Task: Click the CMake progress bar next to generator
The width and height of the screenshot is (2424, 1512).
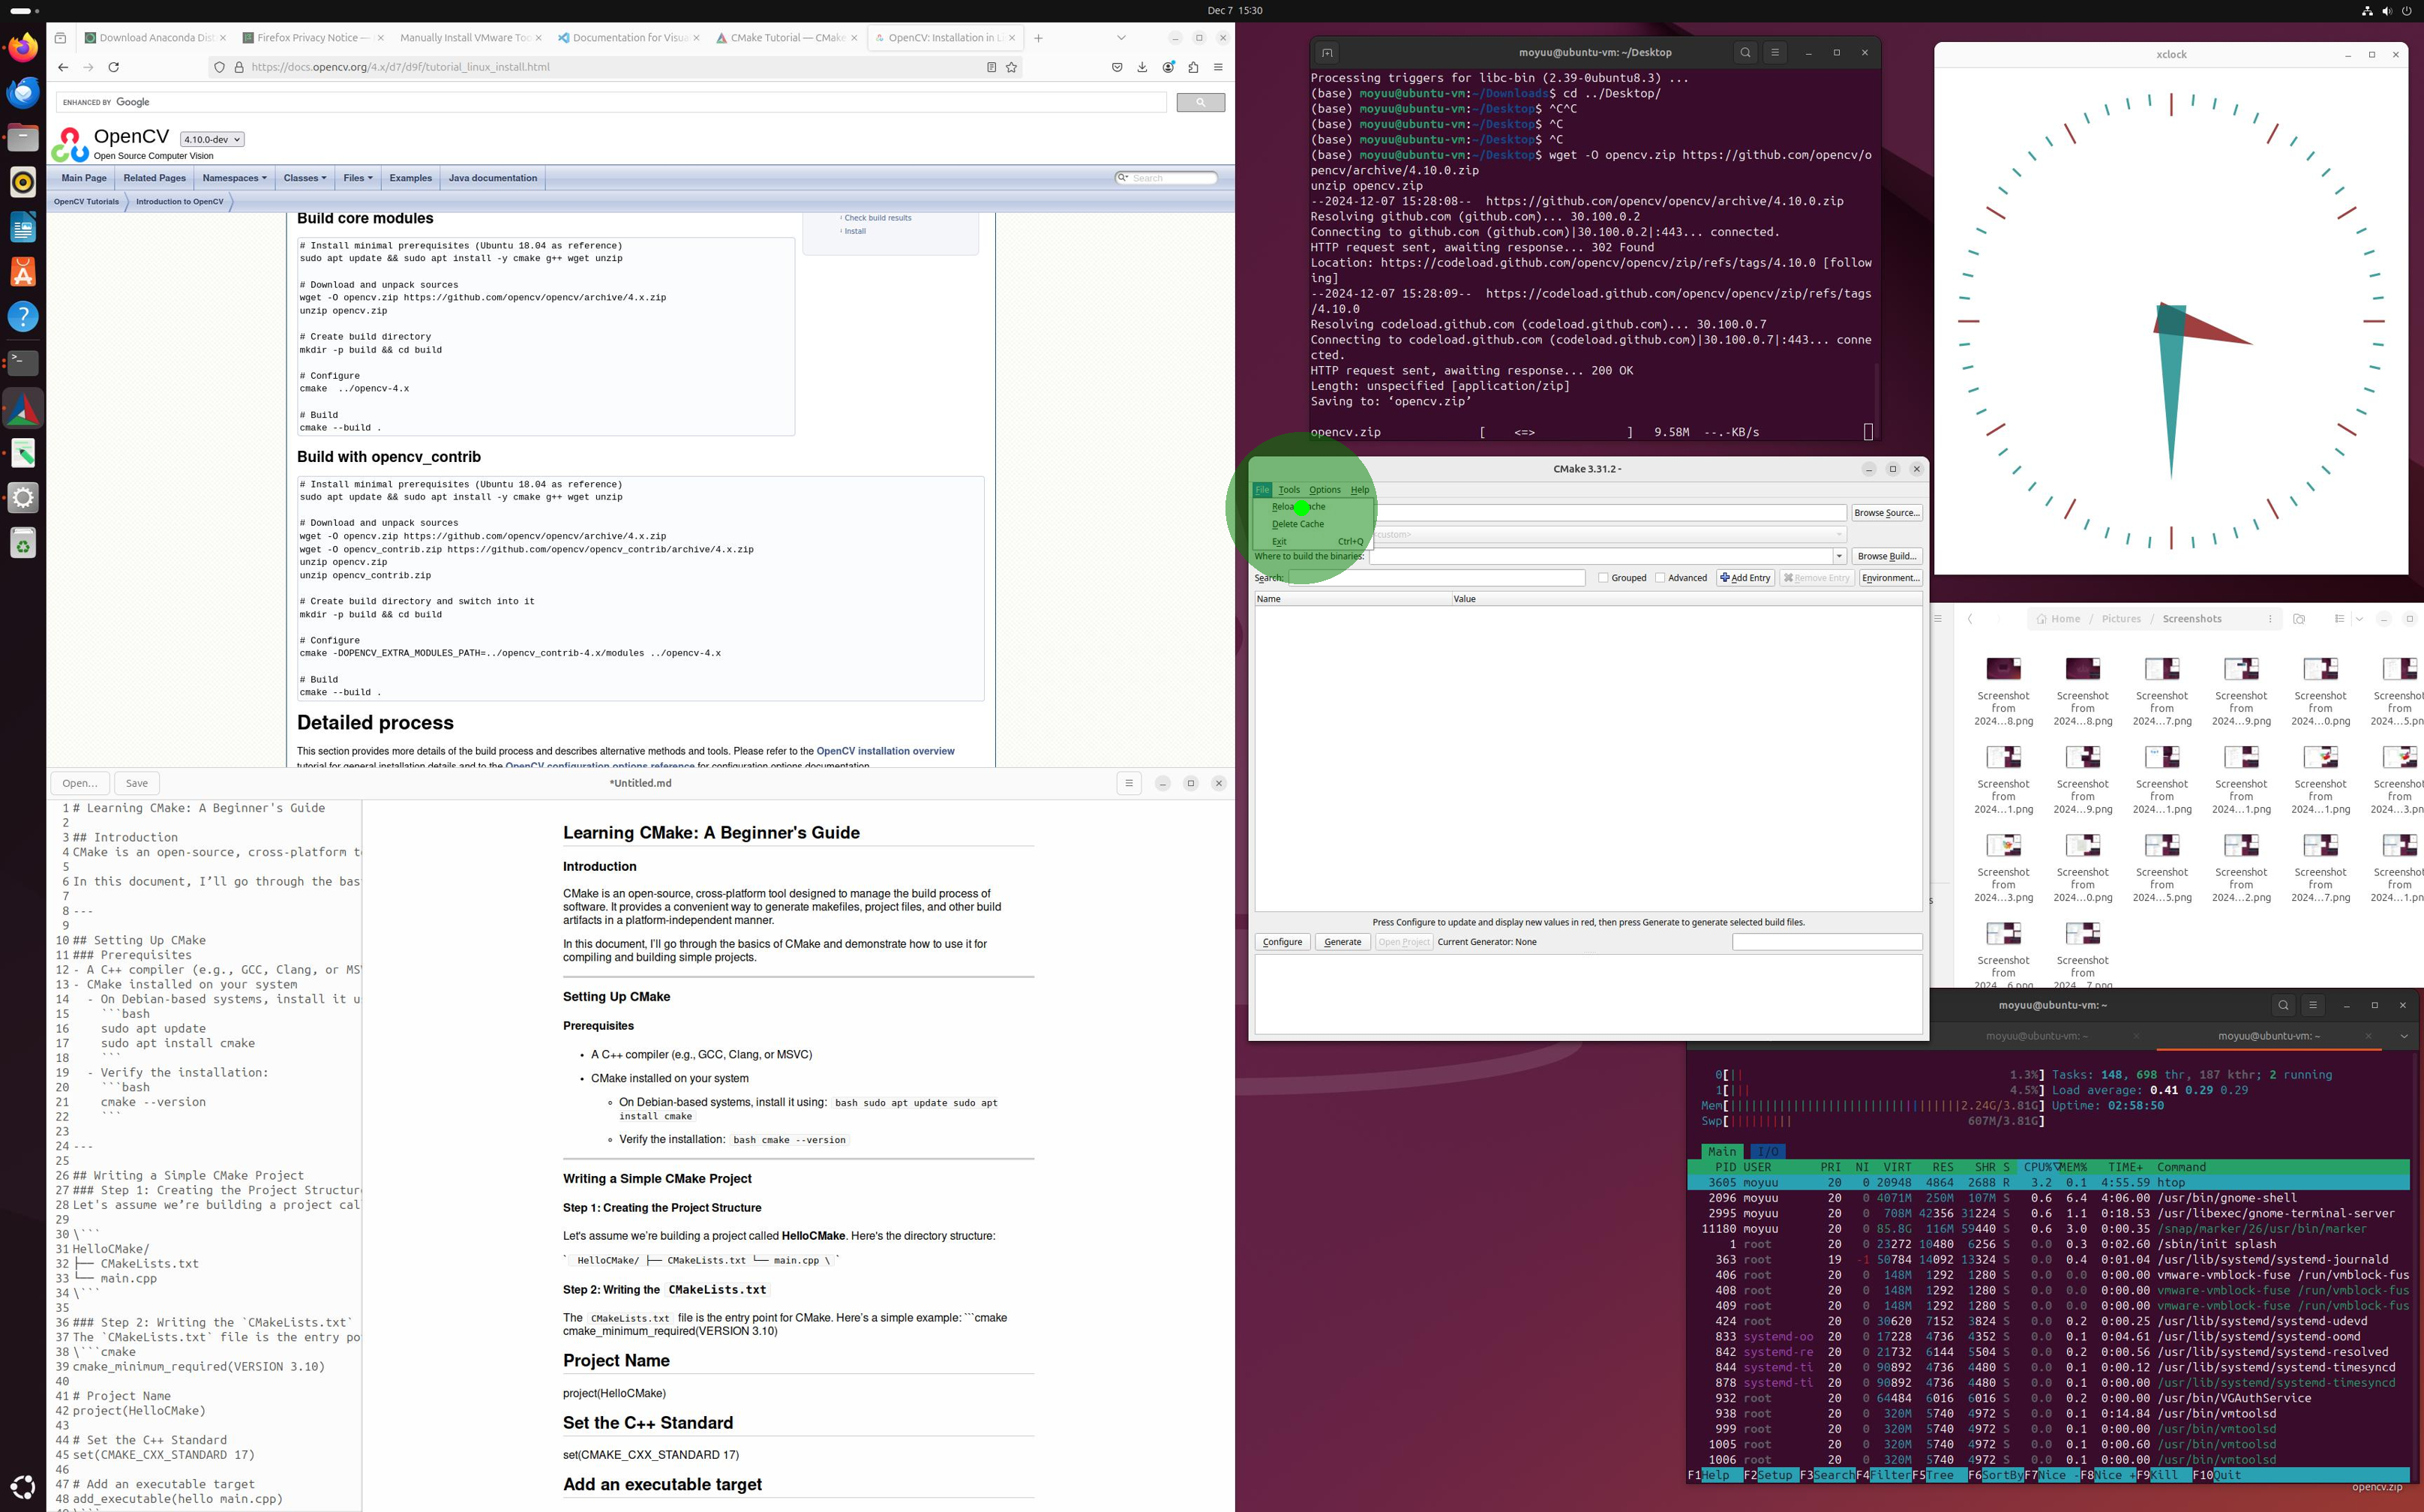Action: [1826, 942]
